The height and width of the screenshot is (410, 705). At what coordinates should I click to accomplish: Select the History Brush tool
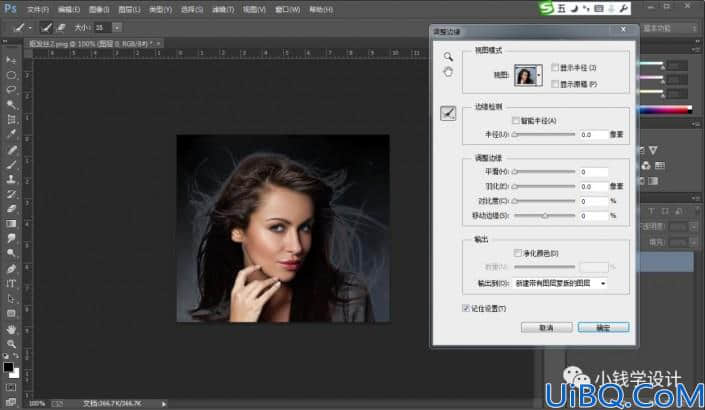coord(11,194)
